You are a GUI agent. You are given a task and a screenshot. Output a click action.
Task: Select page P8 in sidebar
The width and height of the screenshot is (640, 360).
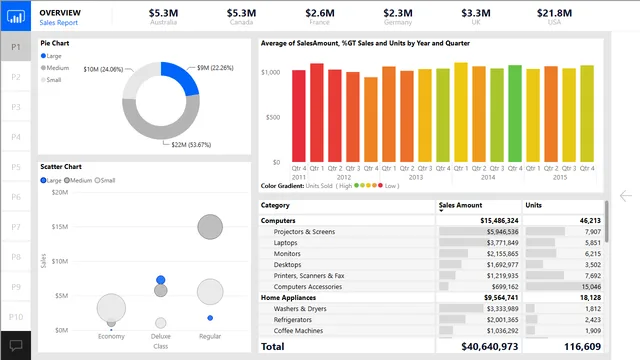(x=16, y=257)
